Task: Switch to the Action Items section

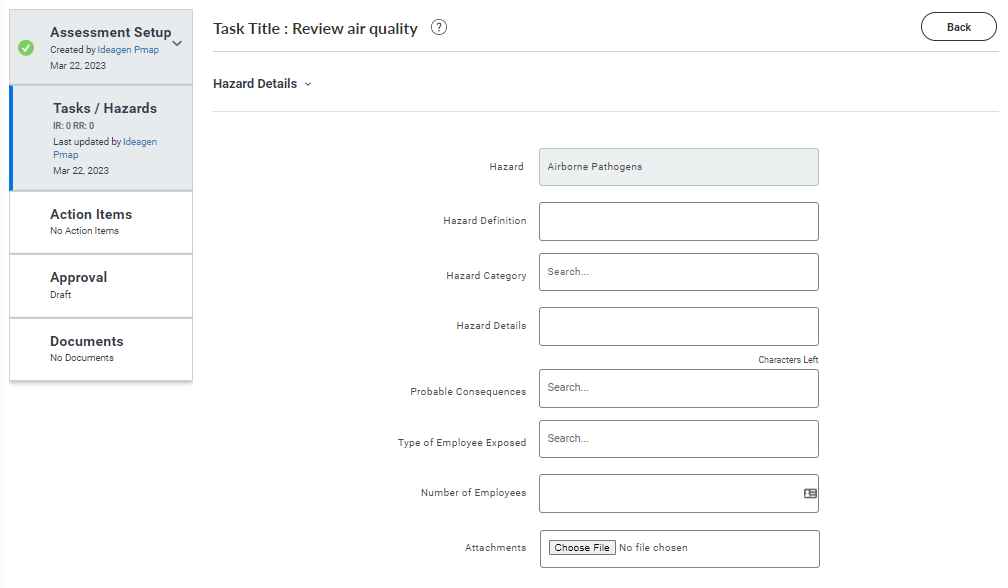Action: (x=101, y=222)
